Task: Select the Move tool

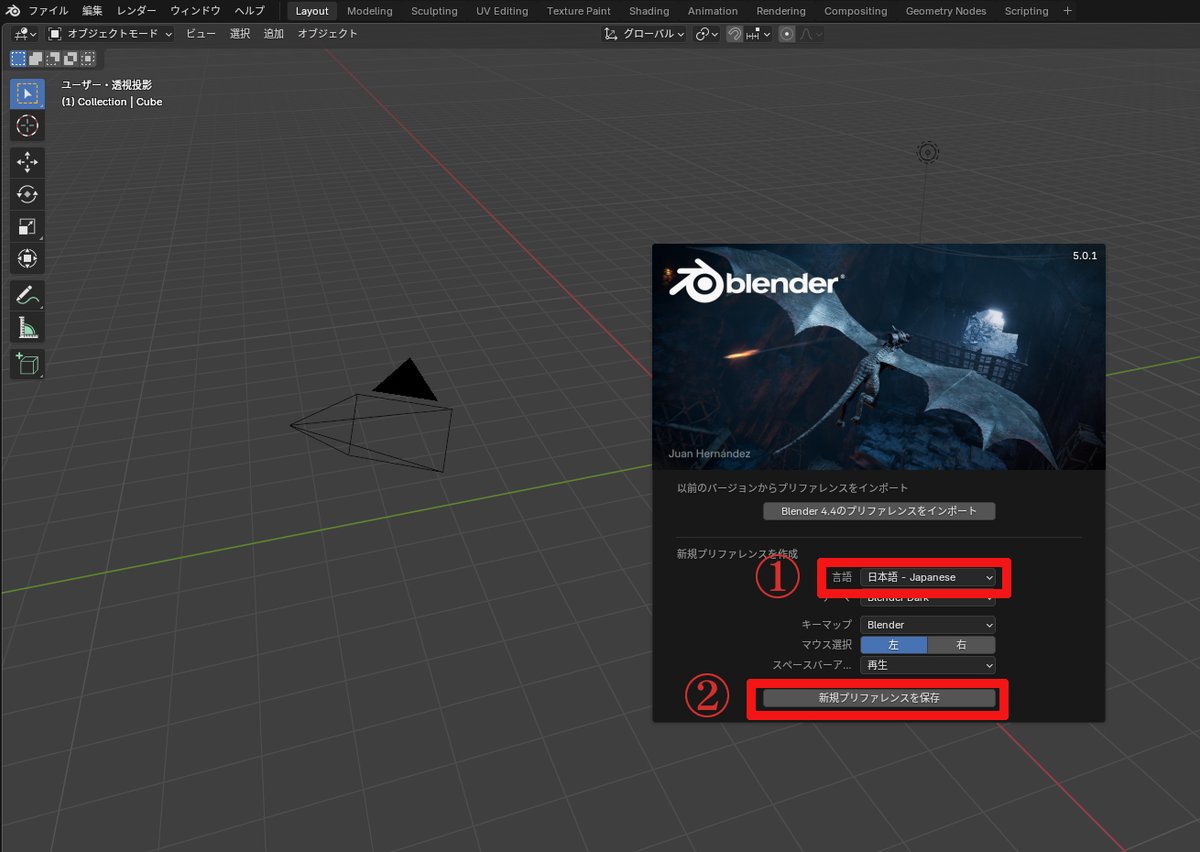Action: [x=27, y=162]
